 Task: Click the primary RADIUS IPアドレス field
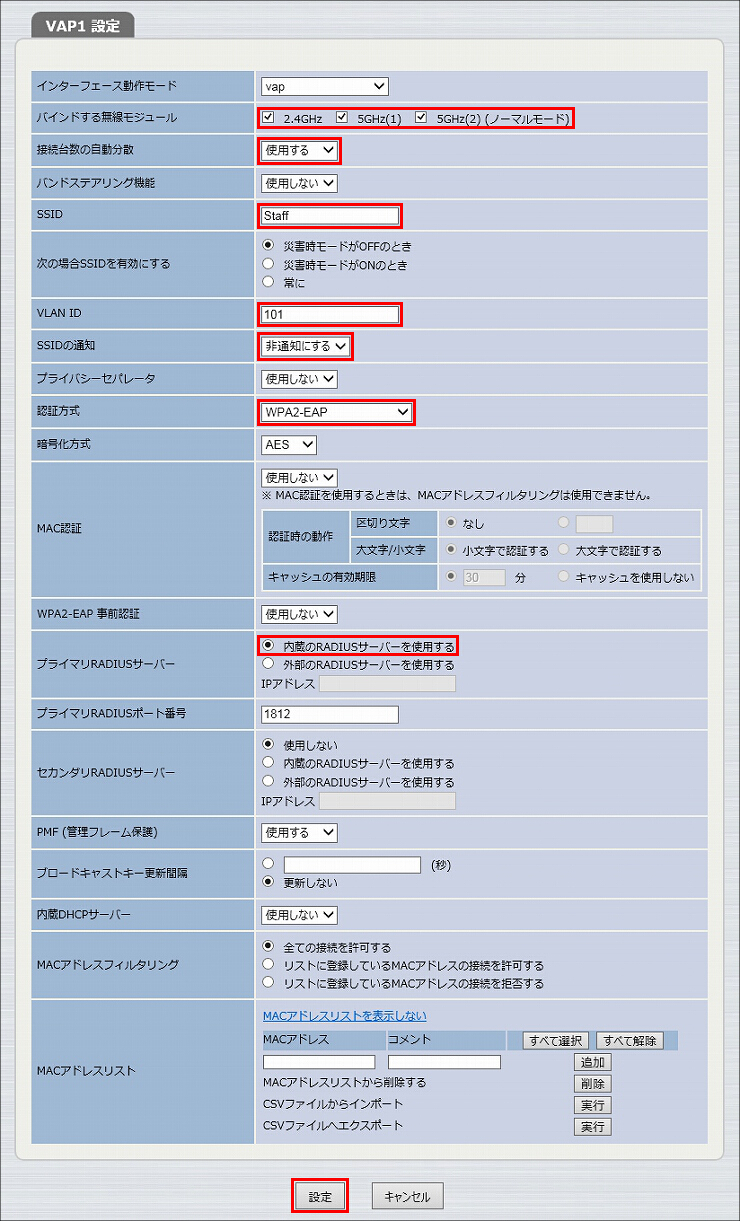click(x=387, y=684)
